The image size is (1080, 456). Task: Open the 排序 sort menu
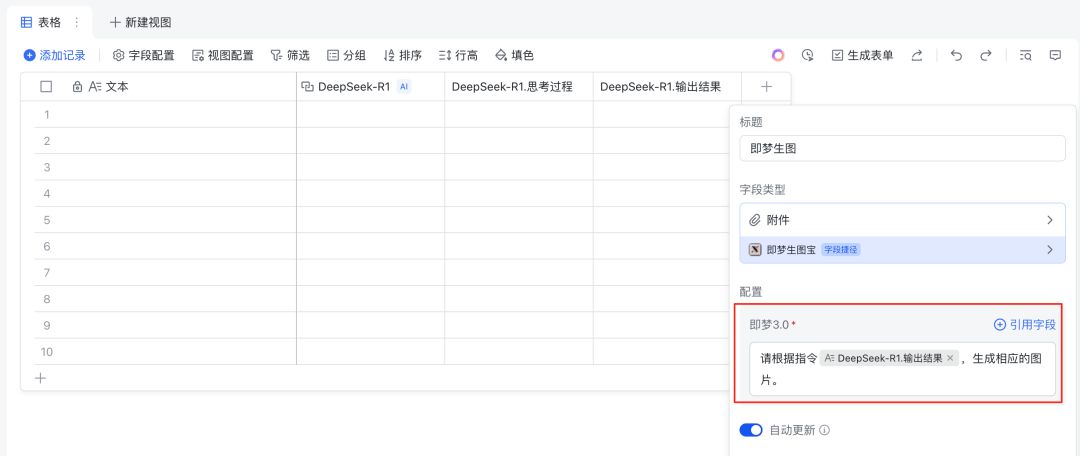pyautogui.click(x=402, y=55)
